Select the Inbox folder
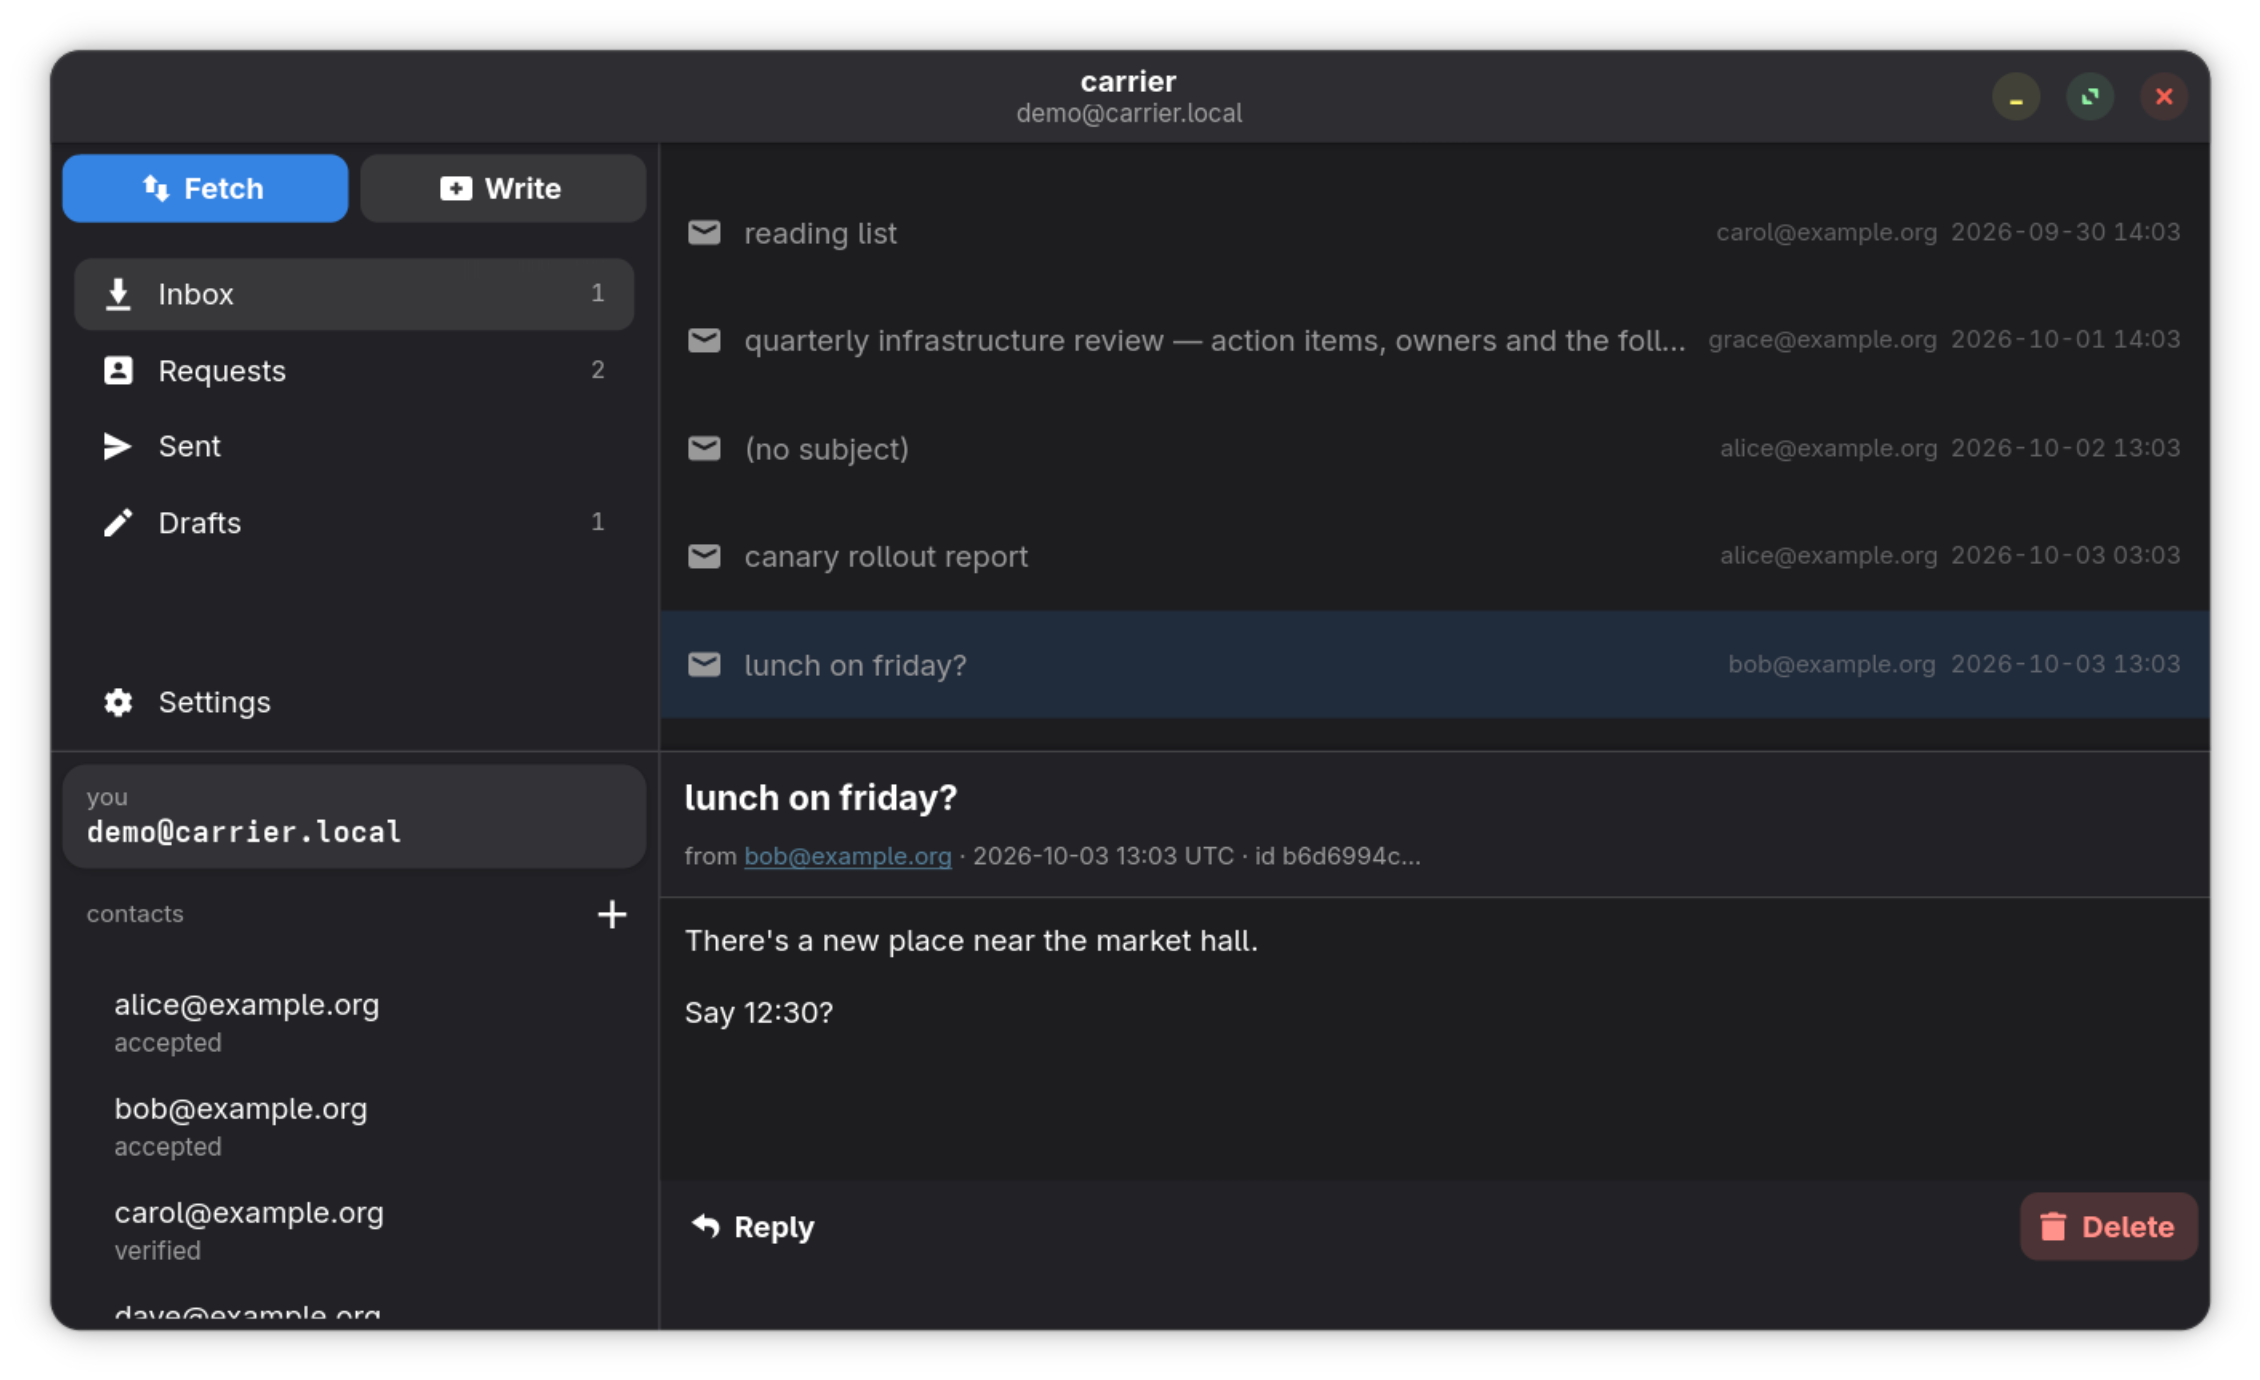 click(354, 294)
